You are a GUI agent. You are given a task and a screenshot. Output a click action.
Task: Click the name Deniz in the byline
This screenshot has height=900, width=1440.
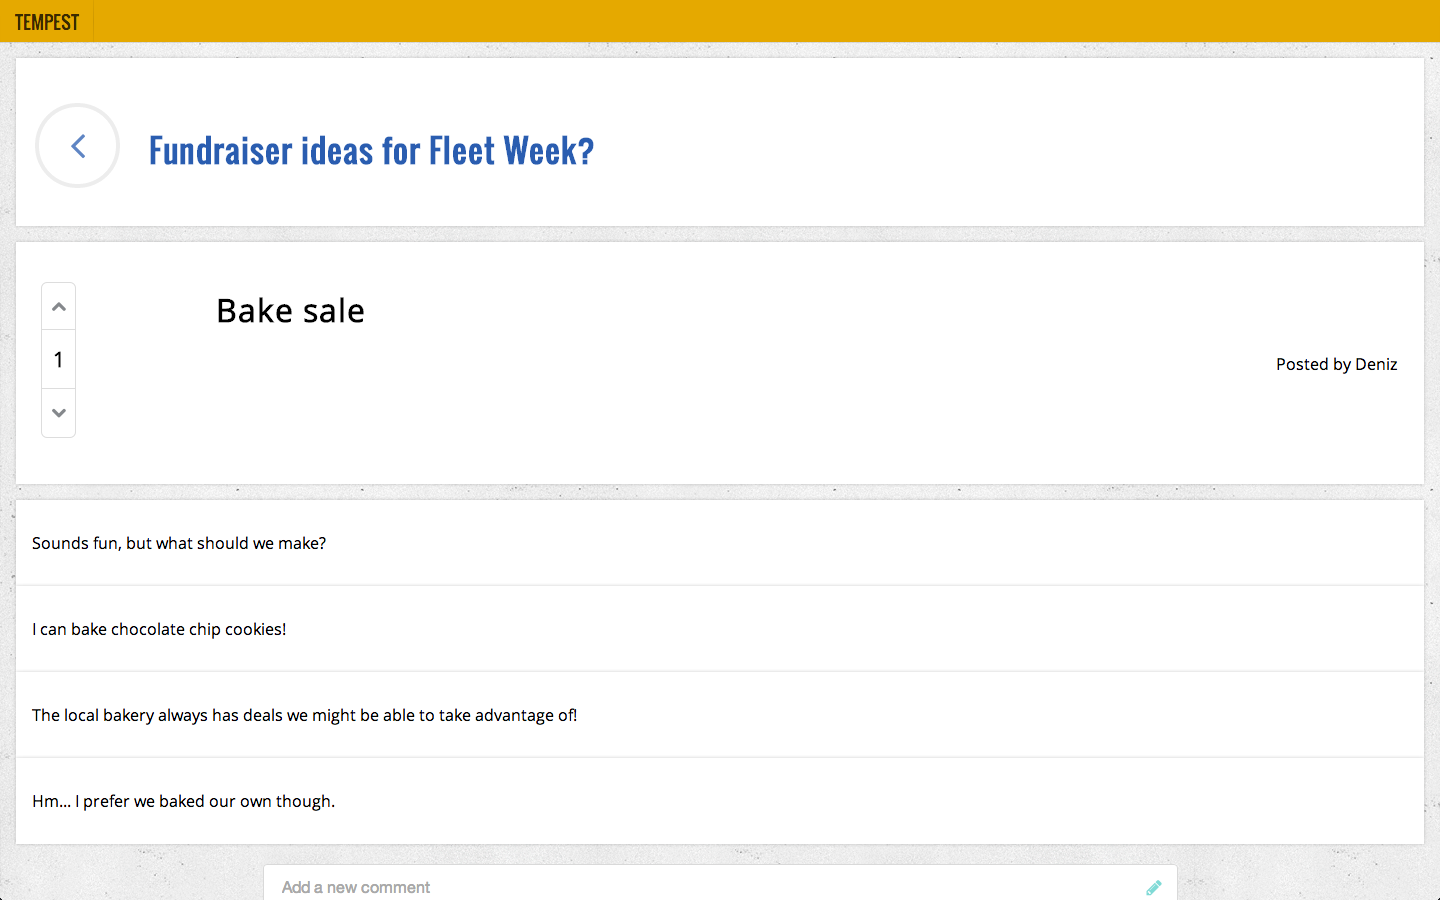[x=1376, y=364]
